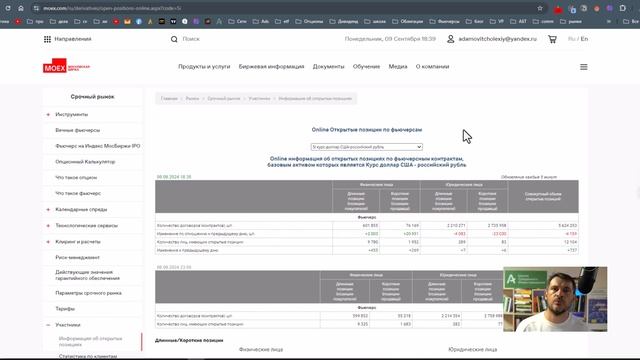Click the presenter webcam overlay
The height and width of the screenshot is (360, 640).
pyautogui.click(x=555, y=299)
